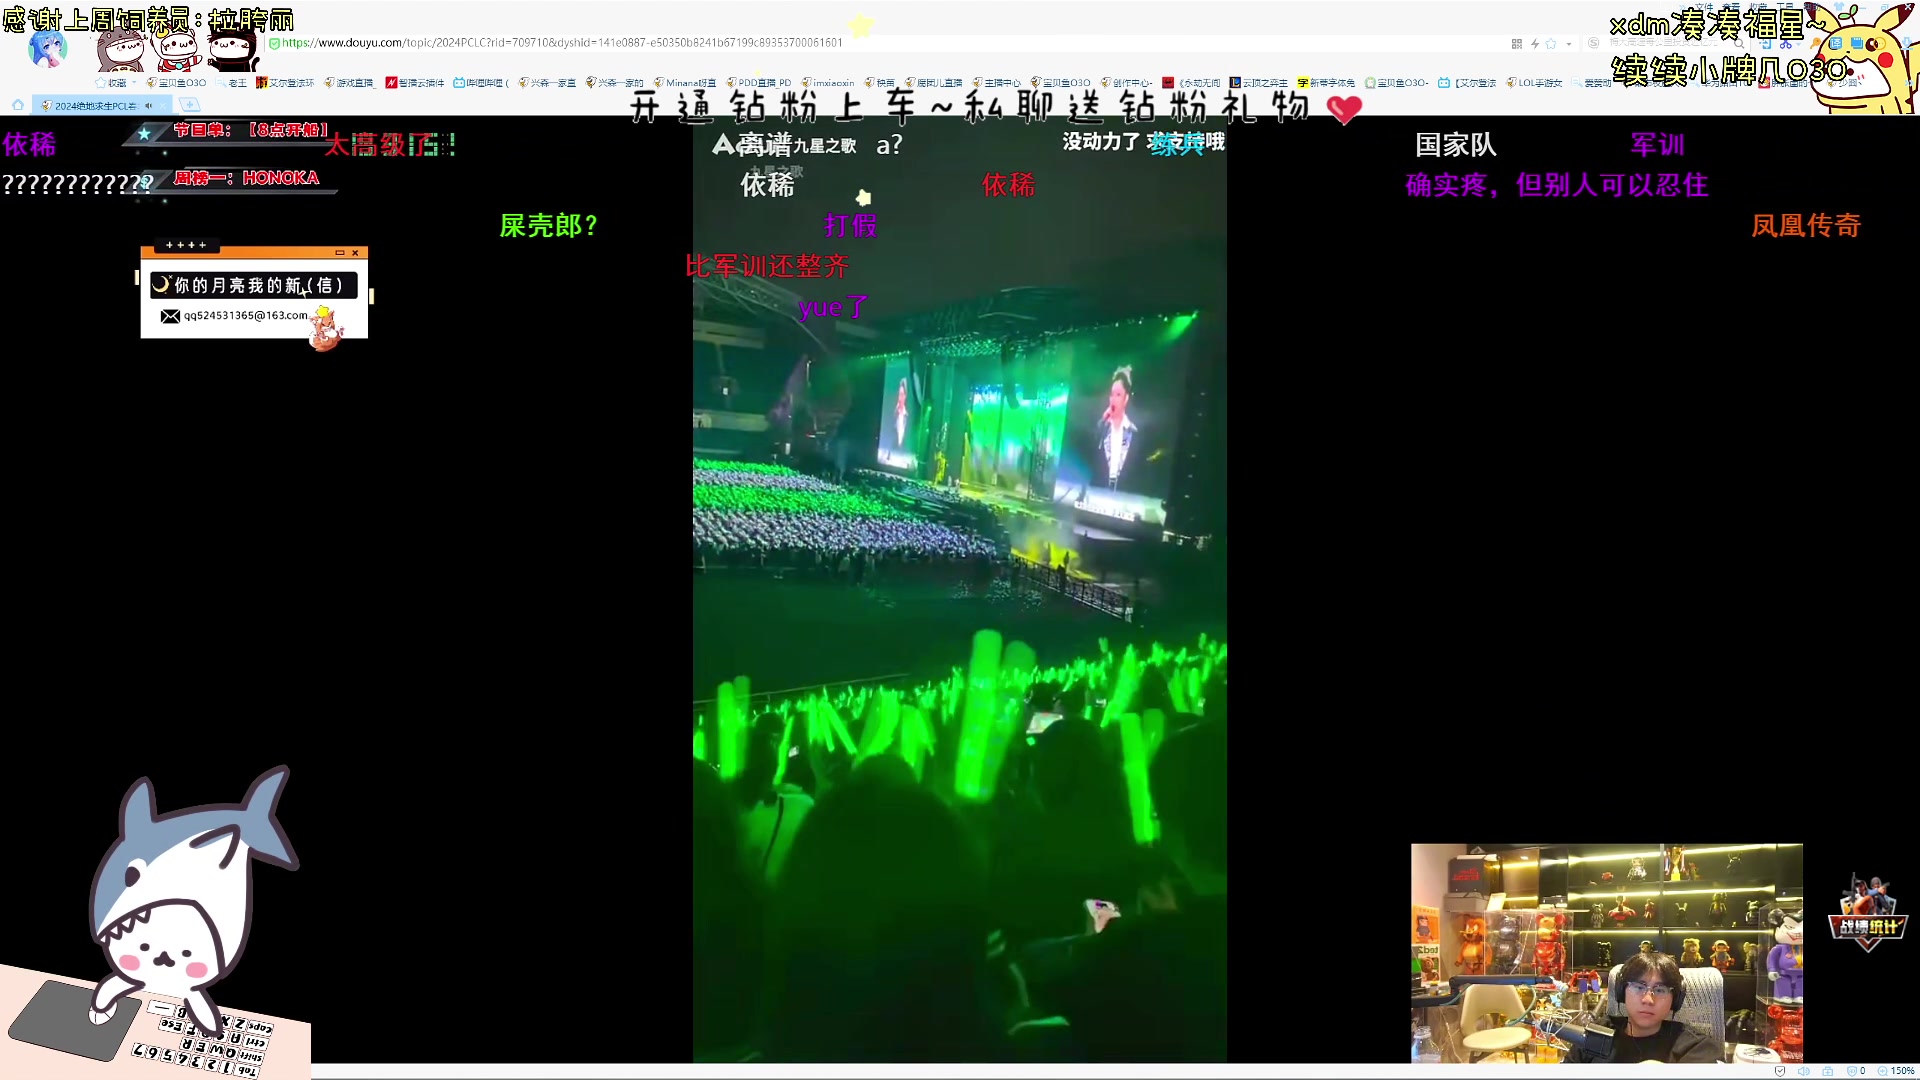1920x1080 pixels.
Task: Open the QR code grid icon
Action: 1517,44
